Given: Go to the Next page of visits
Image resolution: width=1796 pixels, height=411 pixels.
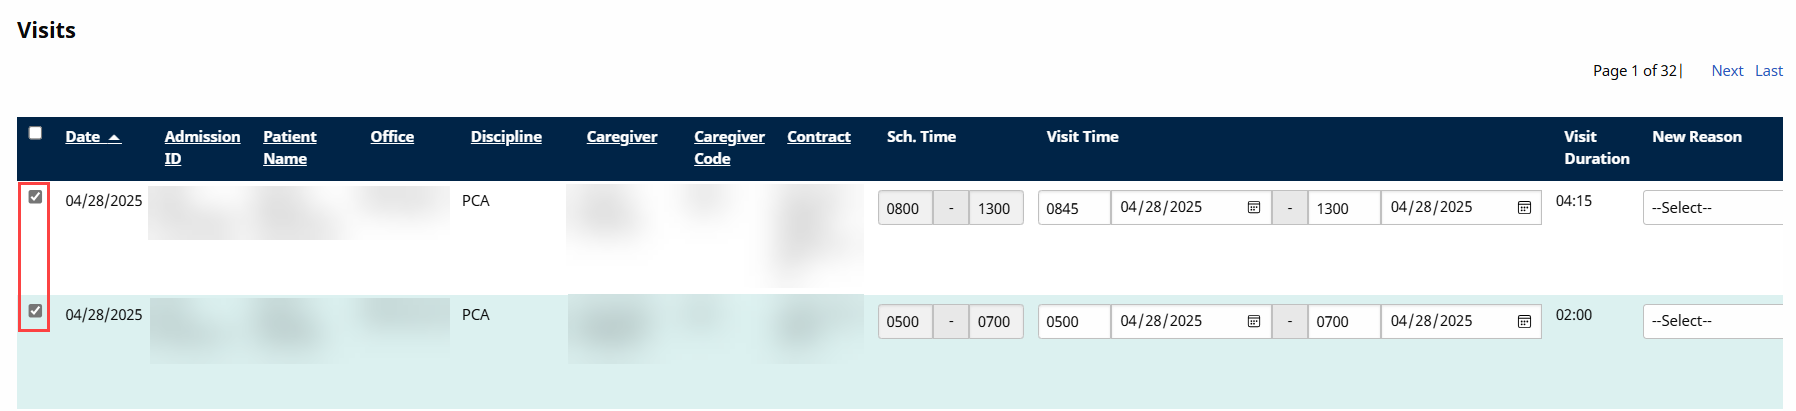Looking at the screenshot, I should point(1727,71).
